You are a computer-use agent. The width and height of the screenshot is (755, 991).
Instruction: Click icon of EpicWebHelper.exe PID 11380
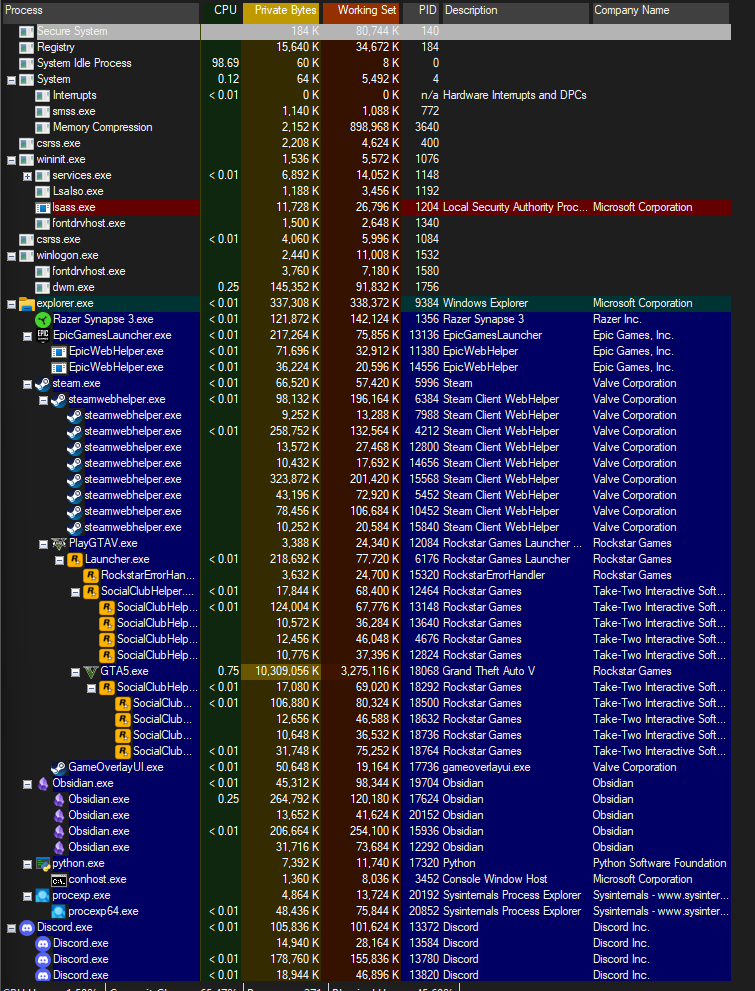point(59,352)
